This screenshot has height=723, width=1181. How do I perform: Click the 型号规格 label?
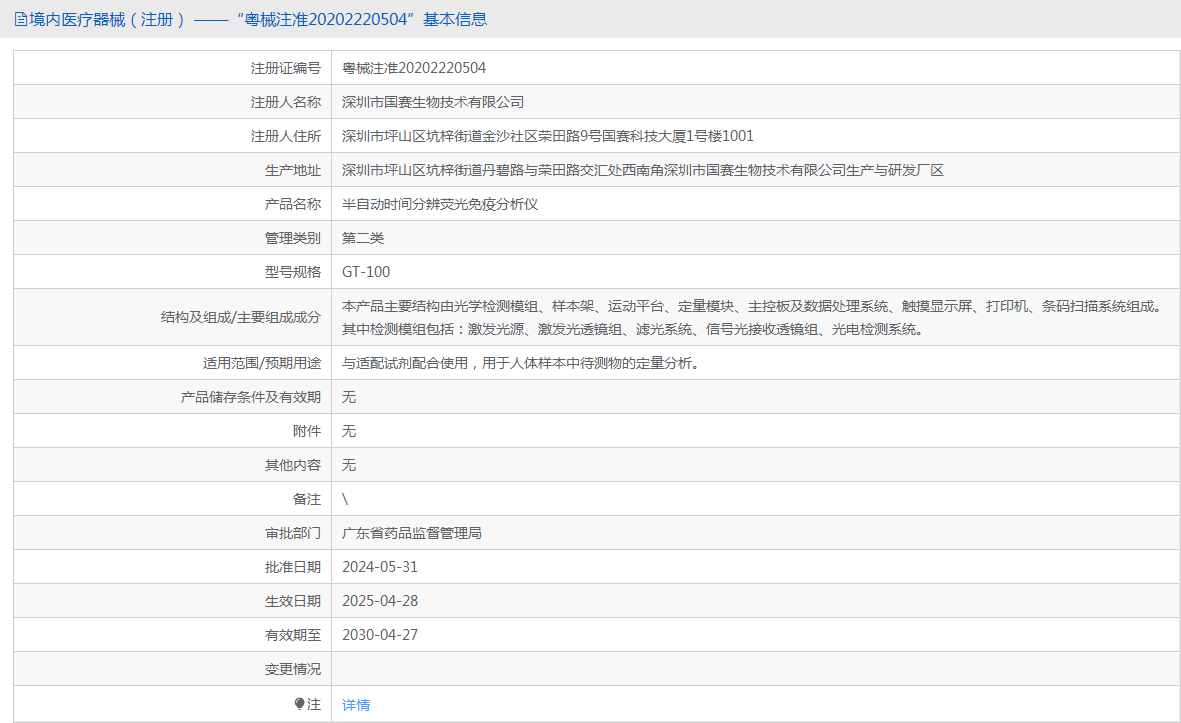[x=292, y=272]
